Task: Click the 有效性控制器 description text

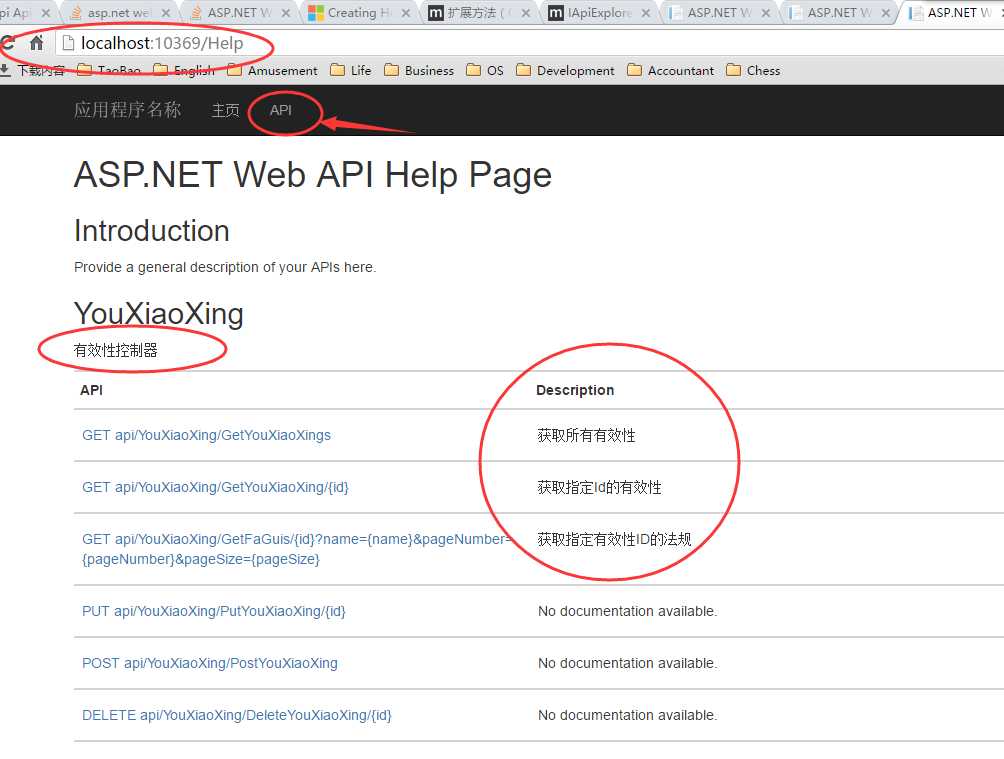Action: [x=115, y=350]
